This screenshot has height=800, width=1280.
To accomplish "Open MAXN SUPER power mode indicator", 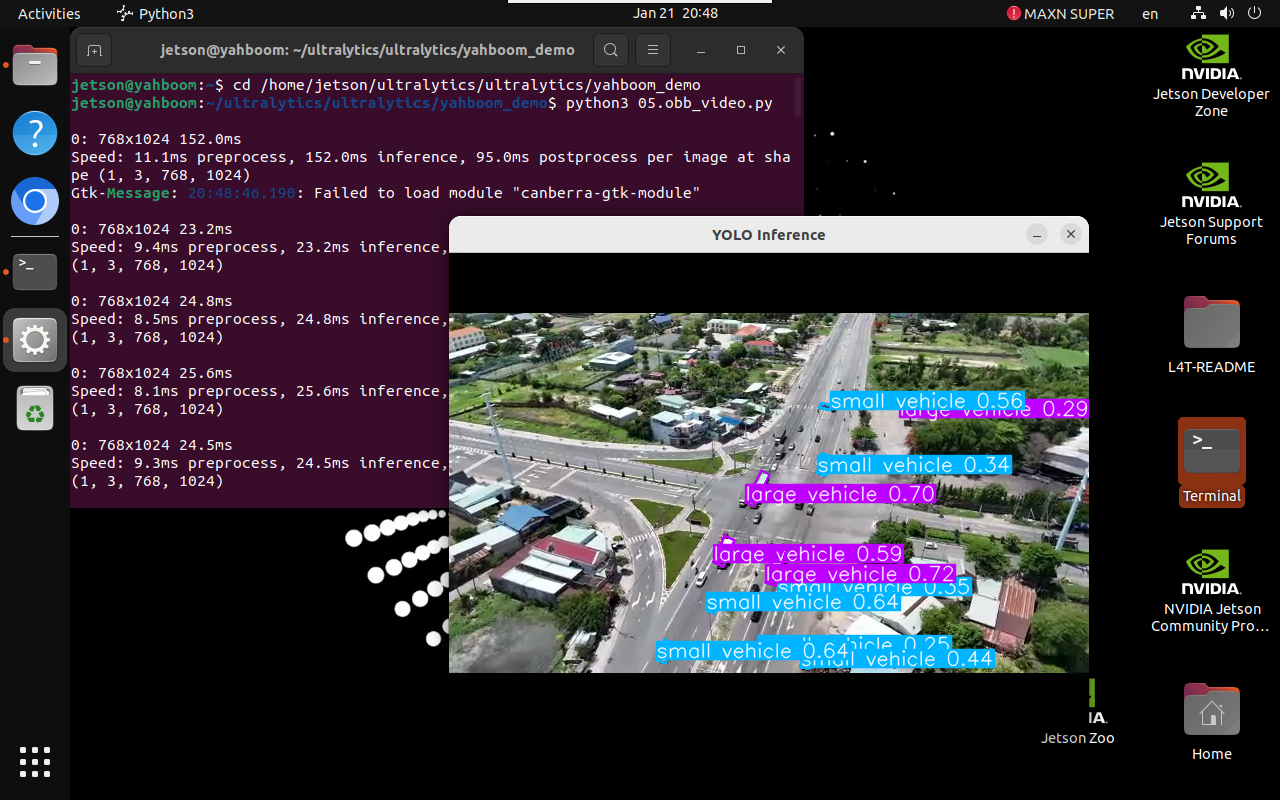I will click(x=1060, y=14).
